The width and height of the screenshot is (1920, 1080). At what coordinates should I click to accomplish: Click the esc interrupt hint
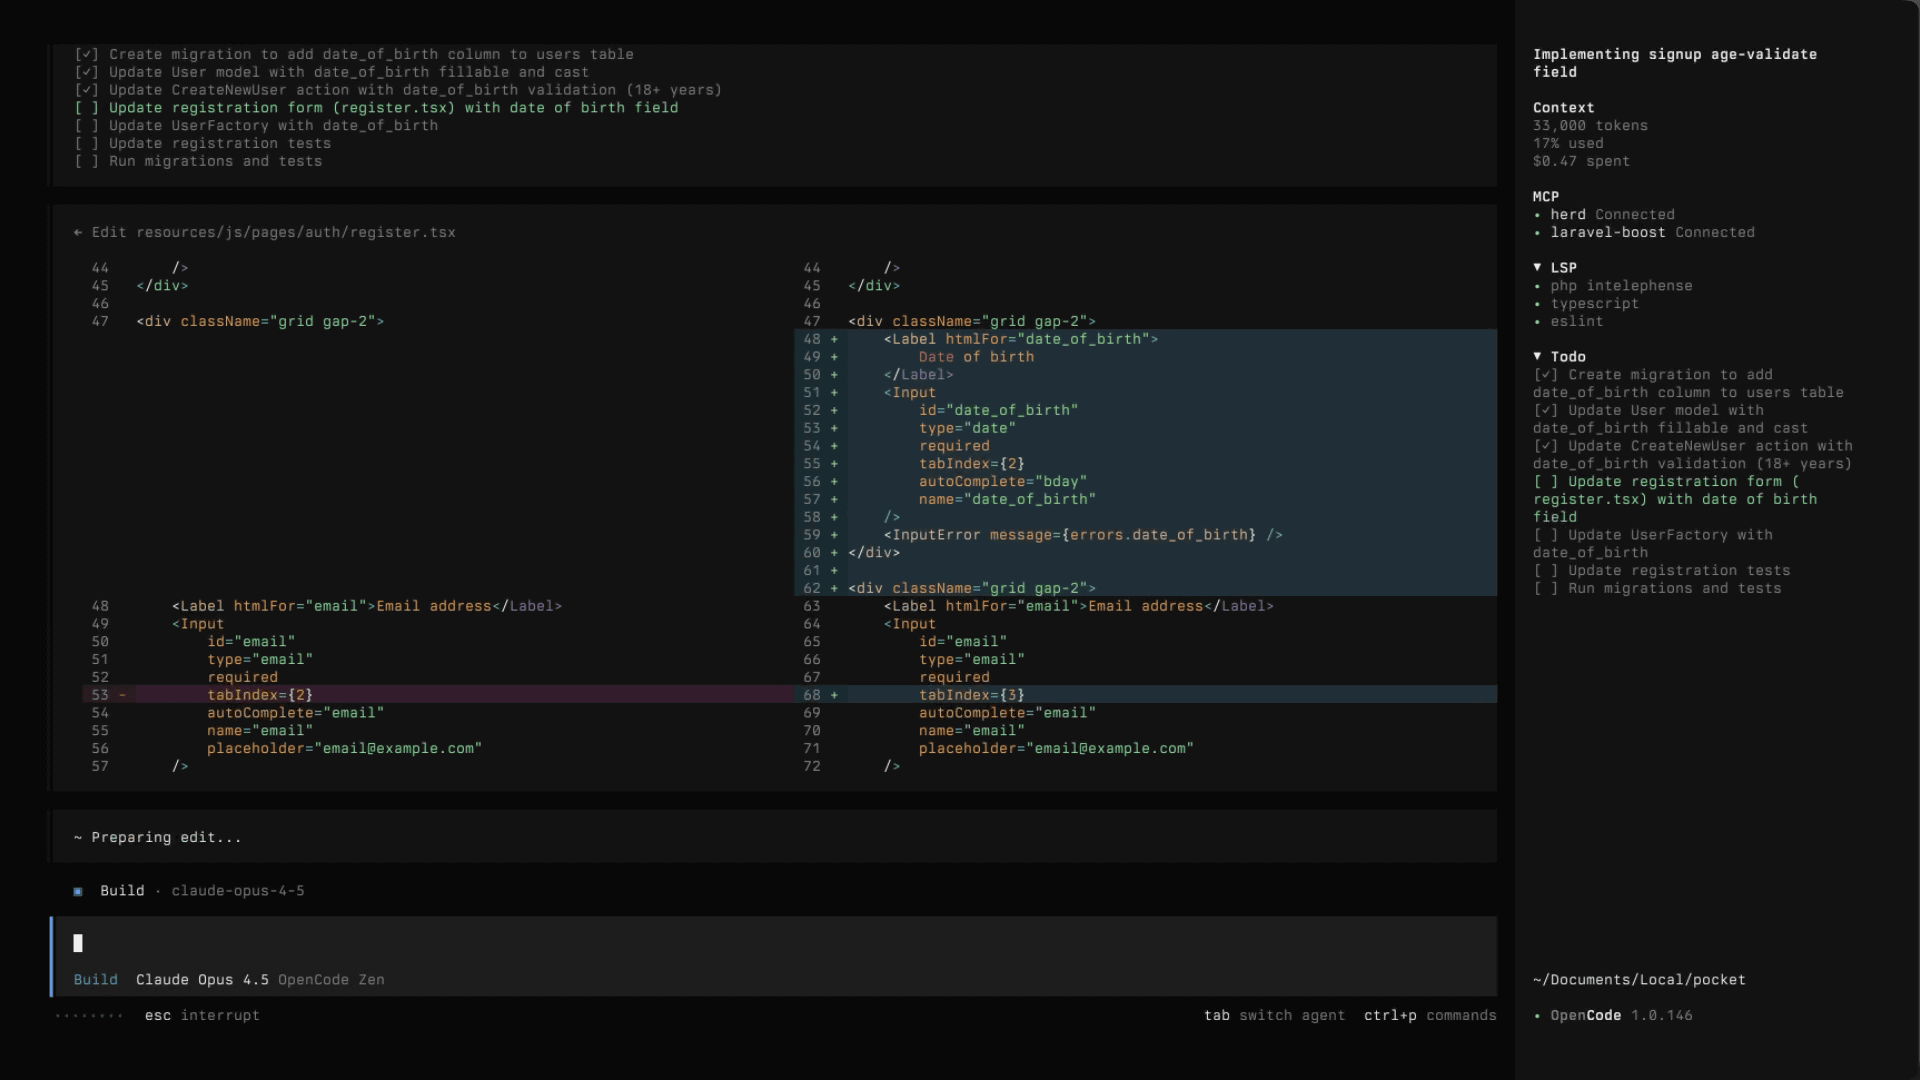coord(201,1015)
